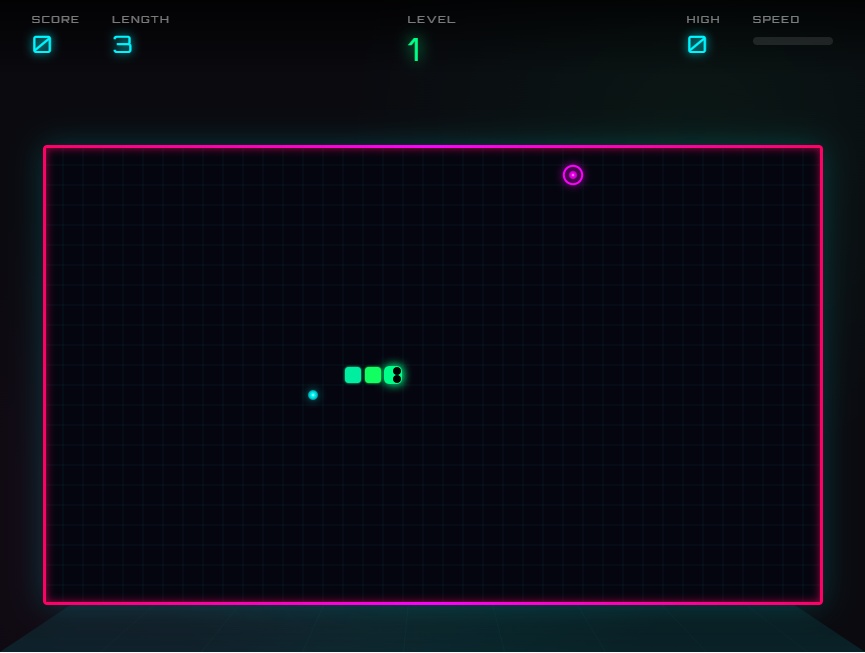
Task: Click the magenta ring bonus target
Action: [x=573, y=175]
